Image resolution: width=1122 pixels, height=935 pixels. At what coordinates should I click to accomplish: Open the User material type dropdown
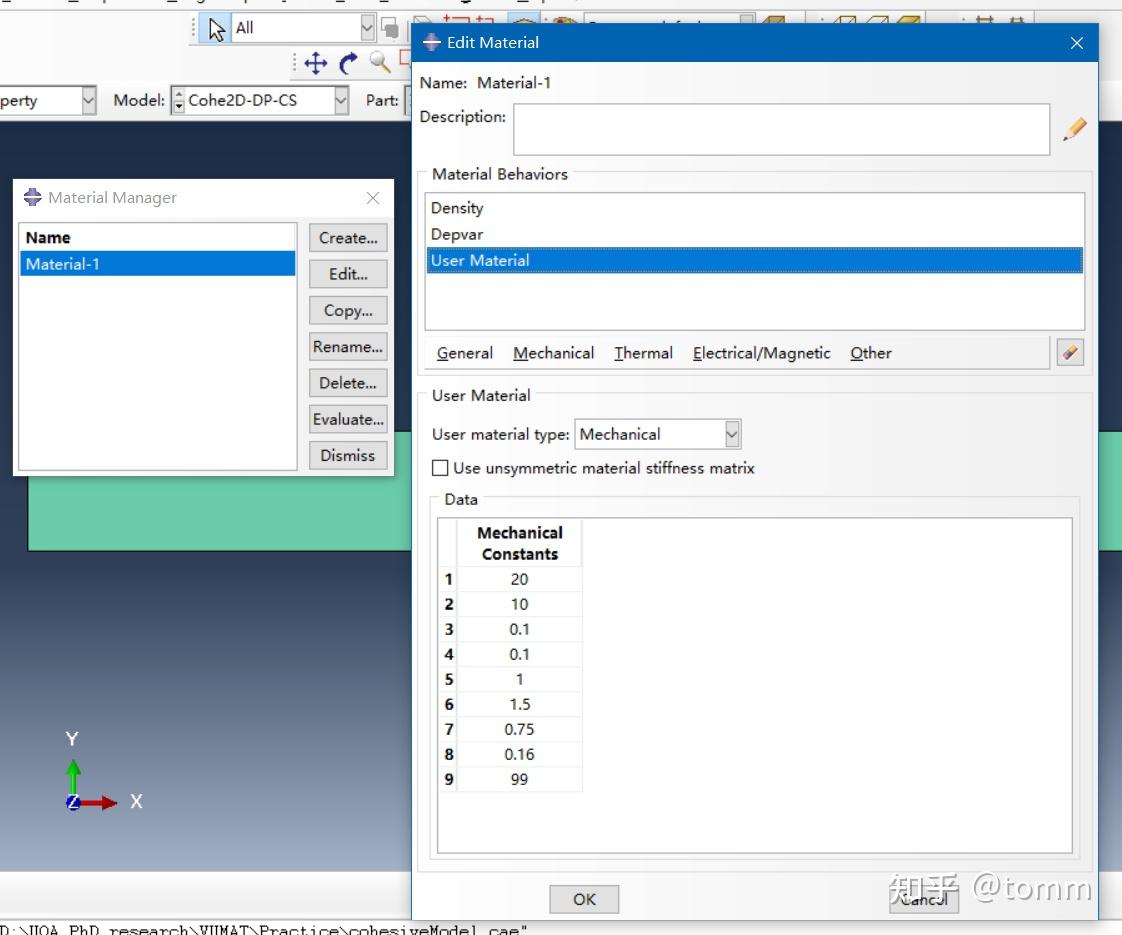click(731, 433)
